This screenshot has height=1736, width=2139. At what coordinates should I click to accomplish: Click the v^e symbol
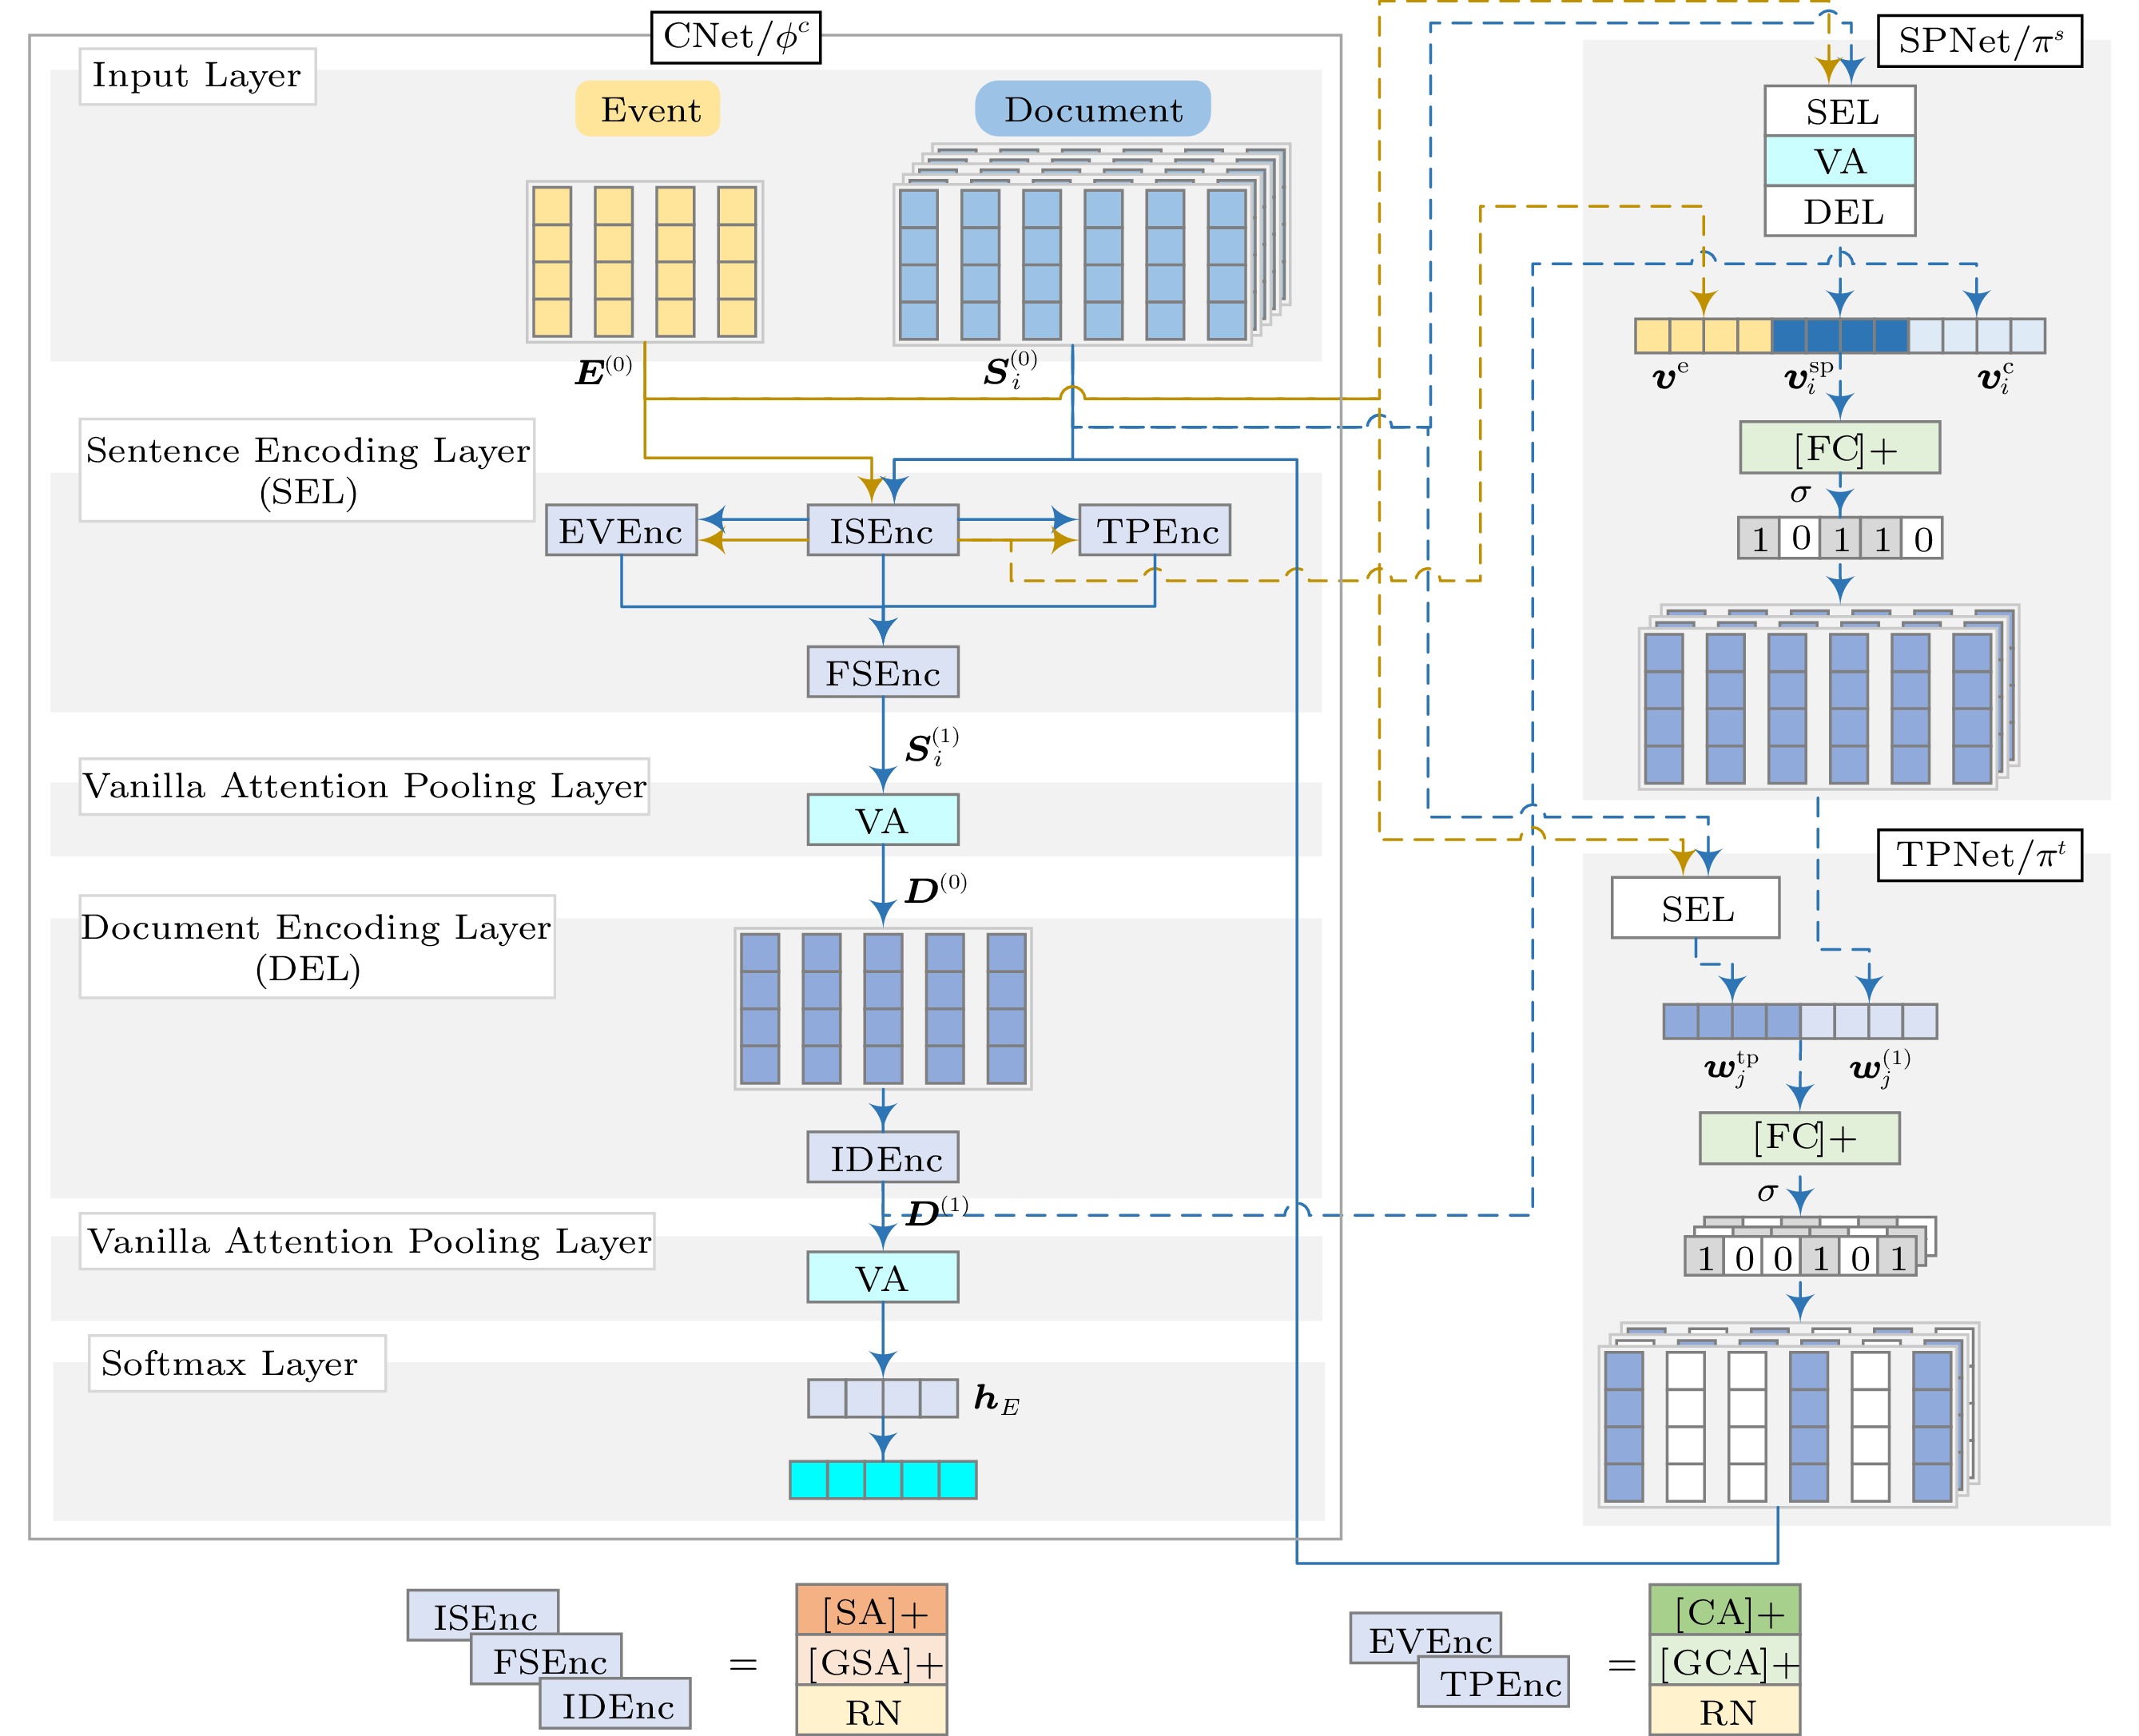1670,375
